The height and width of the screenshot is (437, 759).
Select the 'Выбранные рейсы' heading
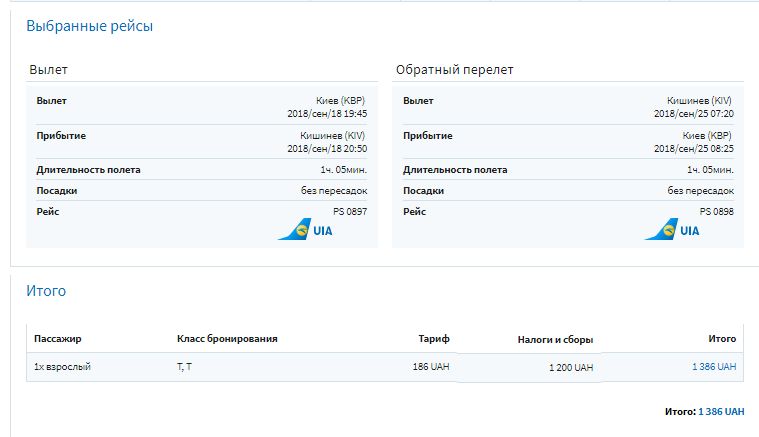pos(89,26)
